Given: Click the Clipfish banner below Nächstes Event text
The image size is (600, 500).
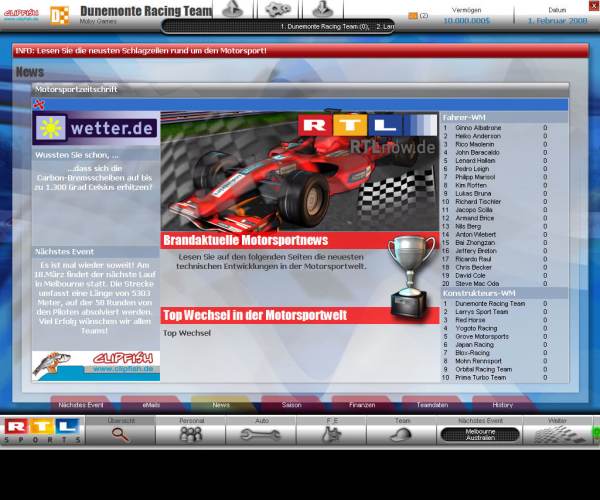Looking at the screenshot, I should coord(96,366).
